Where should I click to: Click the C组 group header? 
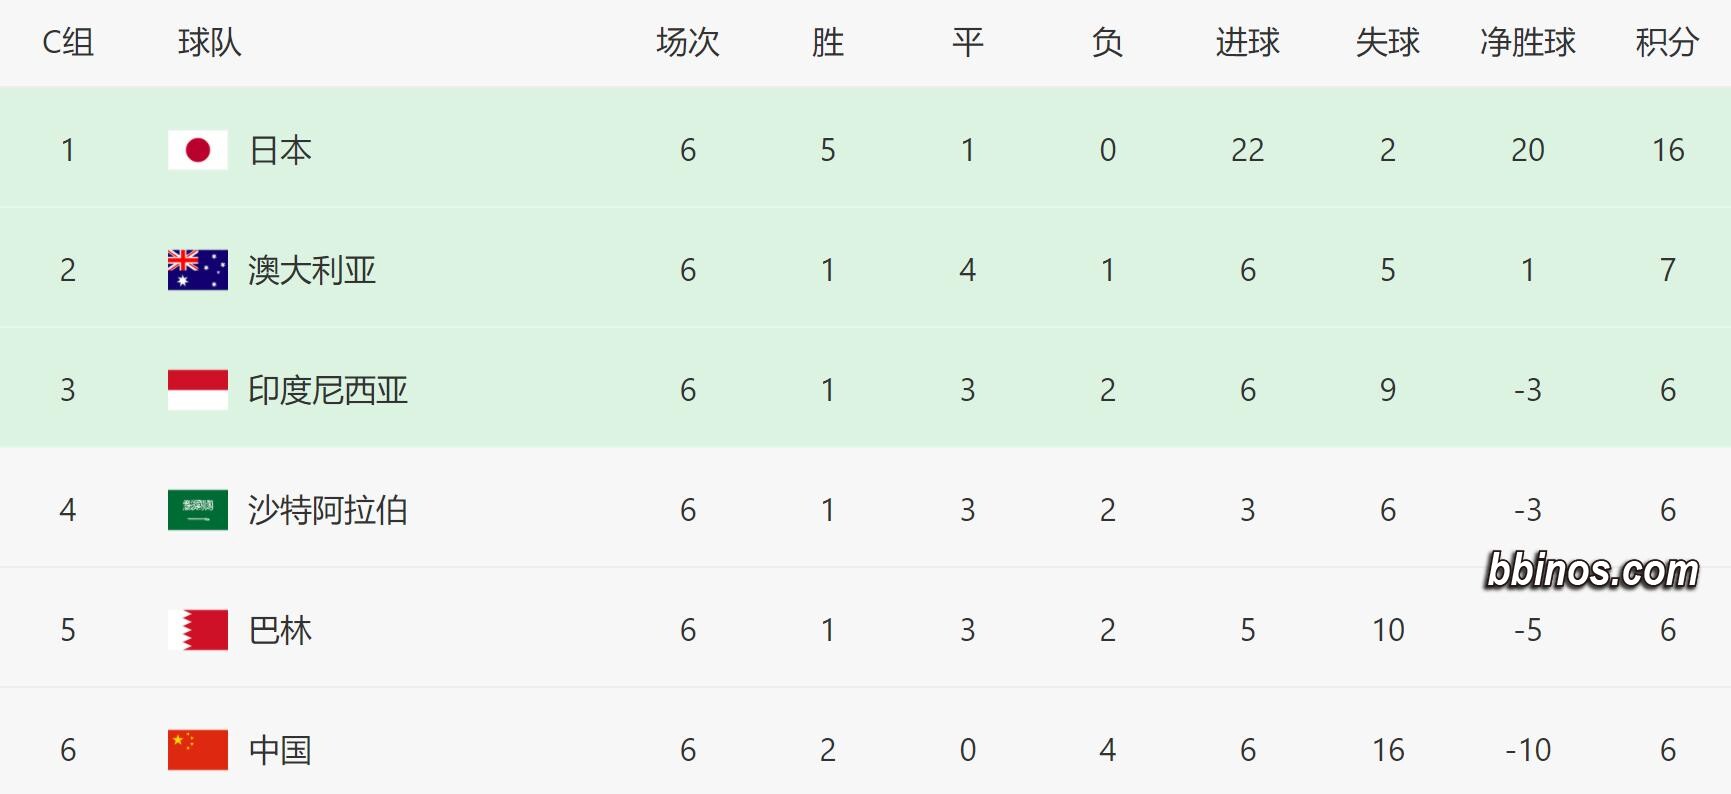[x=68, y=42]
